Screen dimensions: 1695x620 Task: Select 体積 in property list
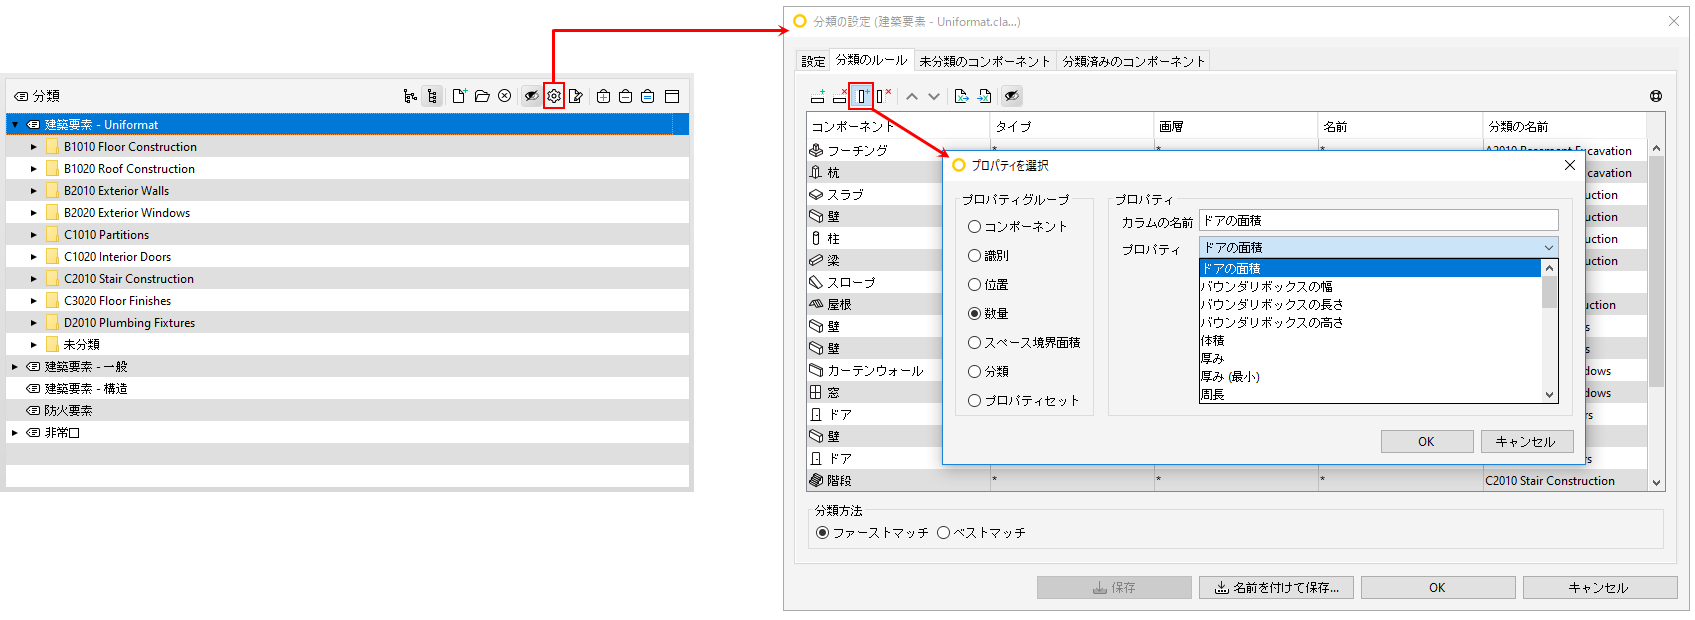tap(1370, 340)
